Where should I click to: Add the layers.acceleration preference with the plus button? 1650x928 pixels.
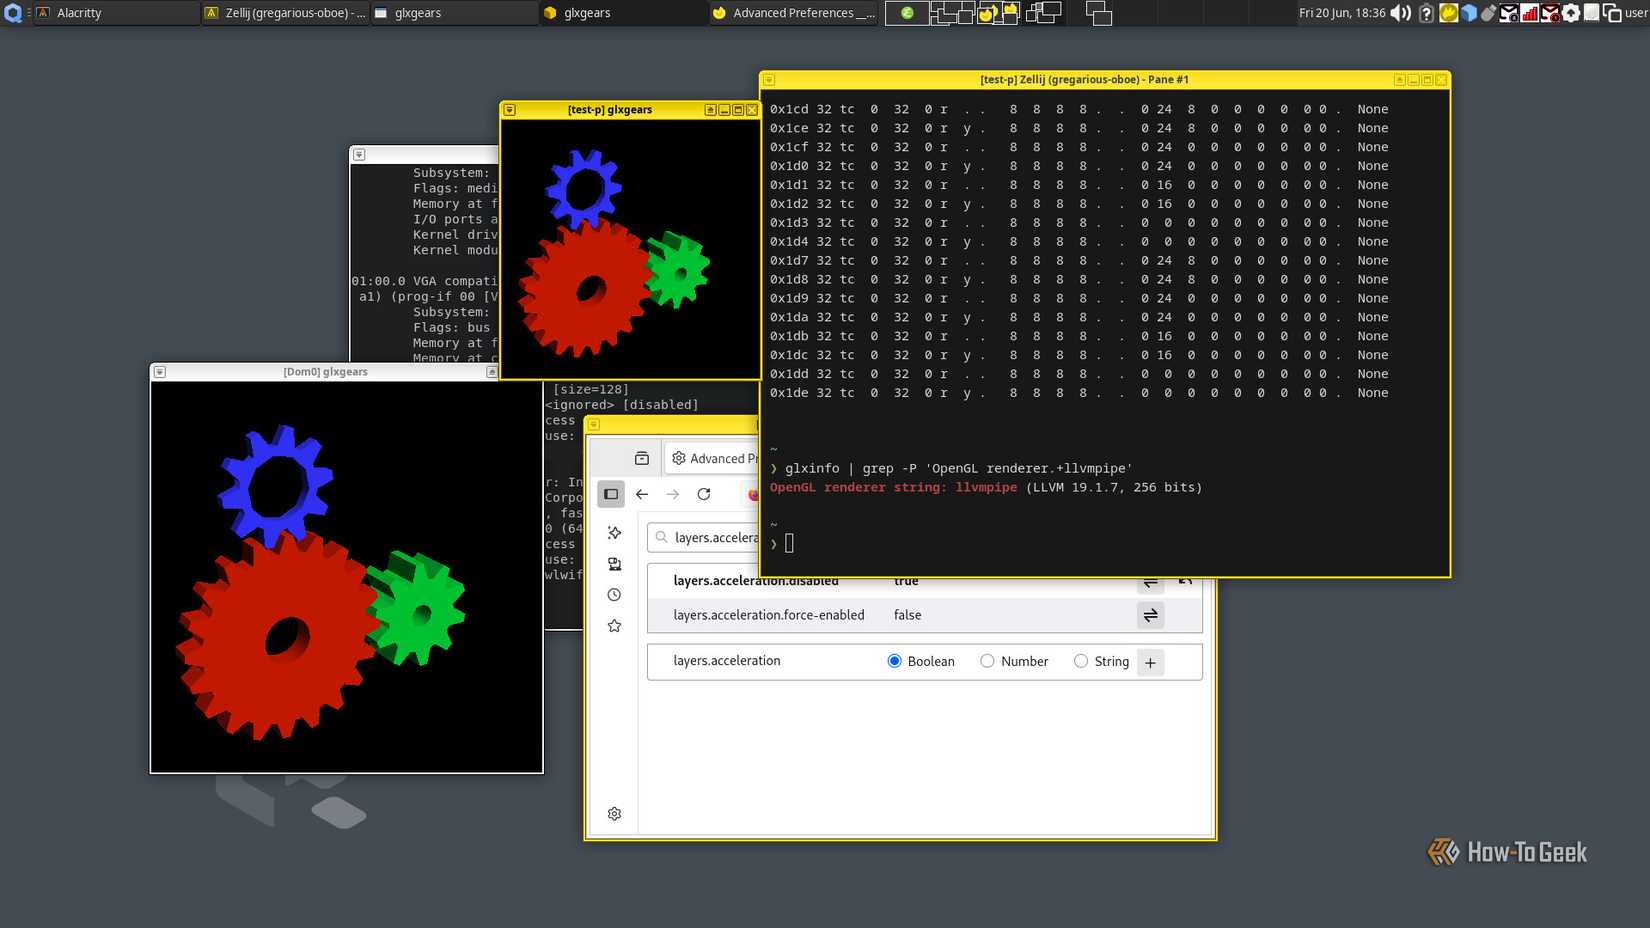1150,662
